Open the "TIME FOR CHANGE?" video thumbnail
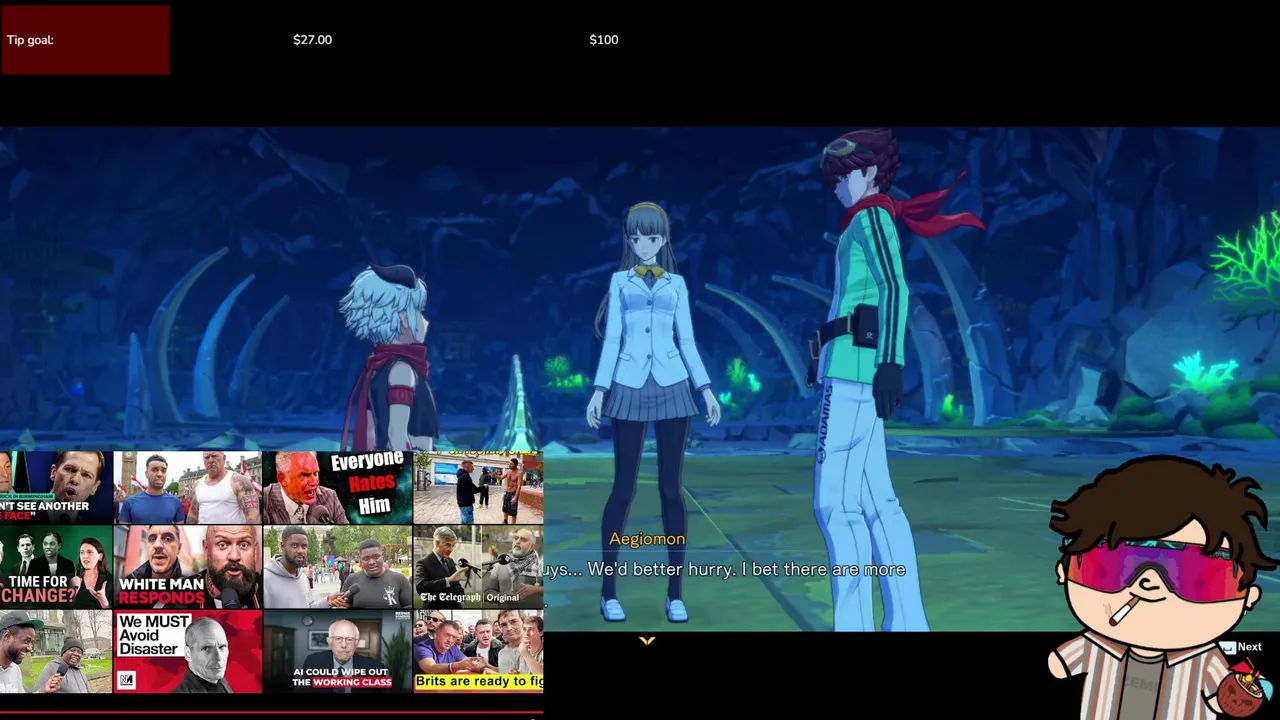 pyautogui.click(x=56, y=567)
